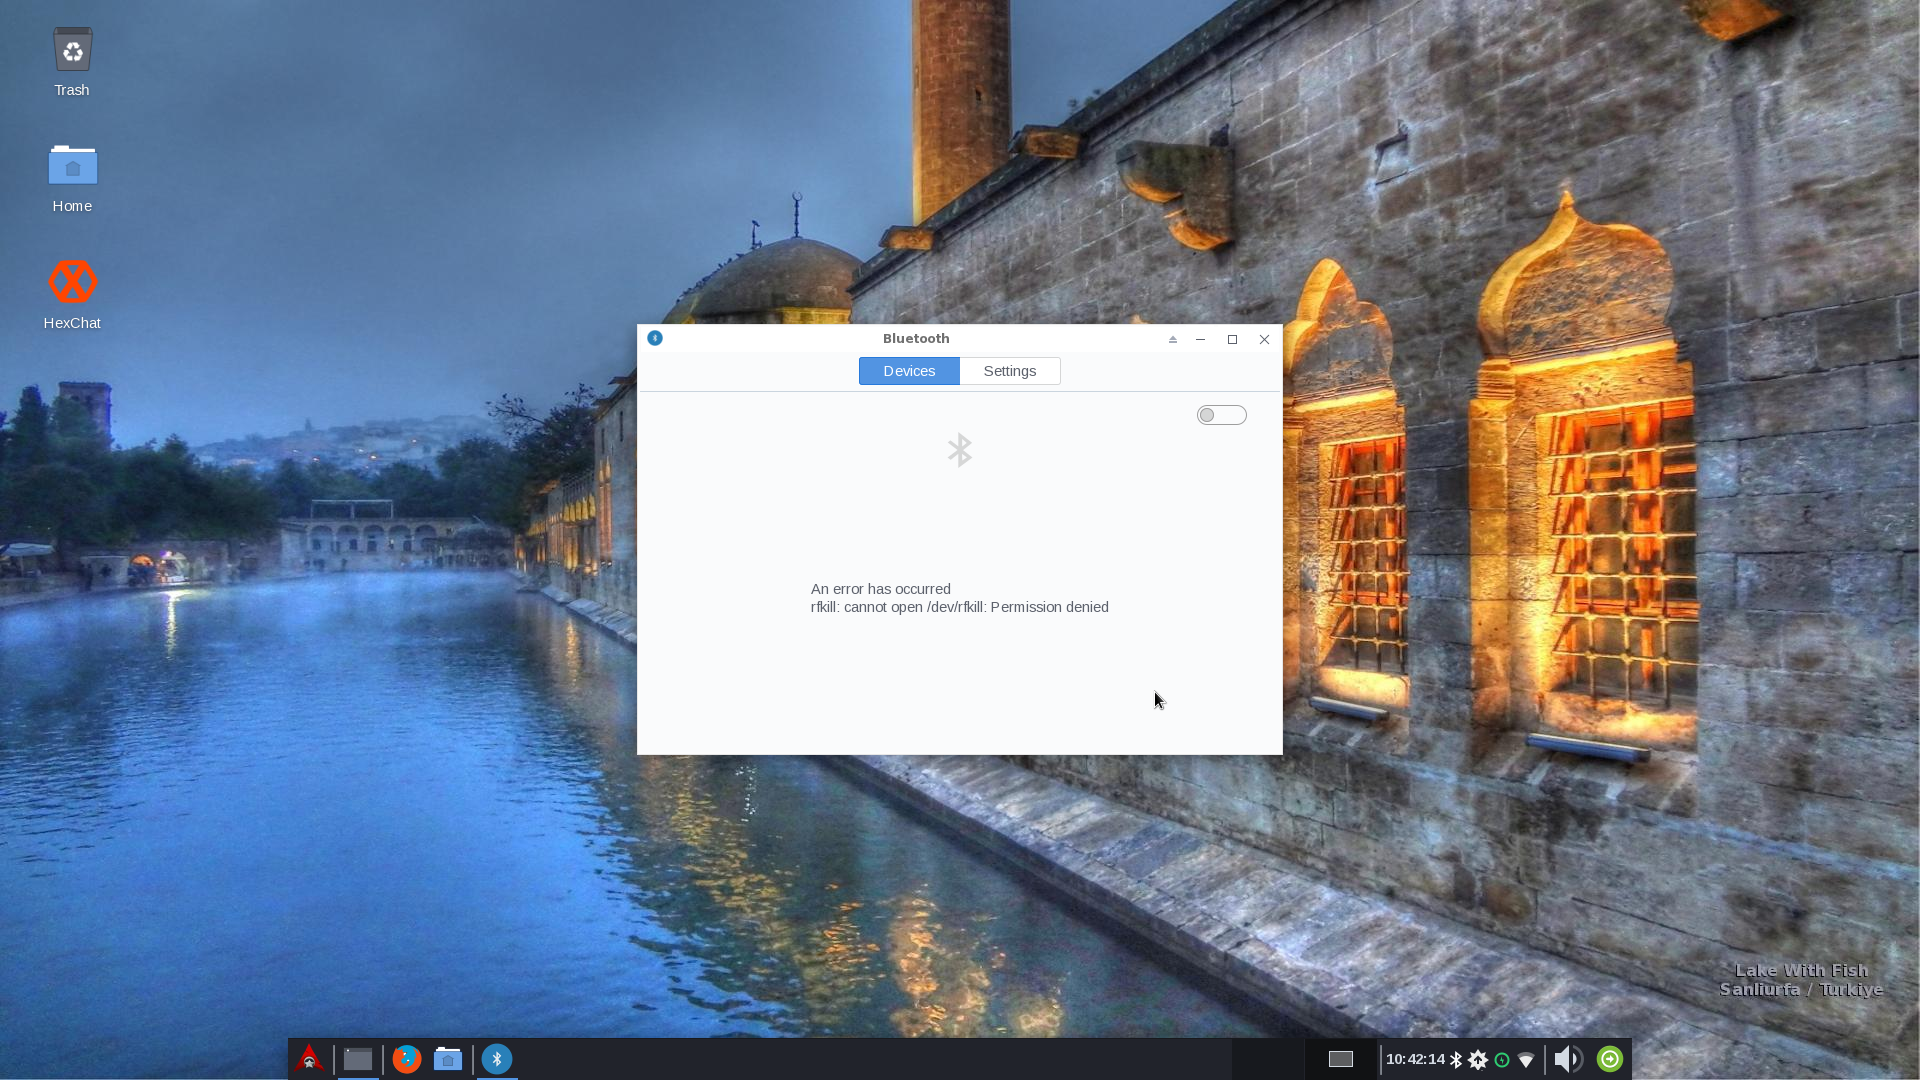
Task: Open the Bluetooth tray icon
Action: 1456,1059
